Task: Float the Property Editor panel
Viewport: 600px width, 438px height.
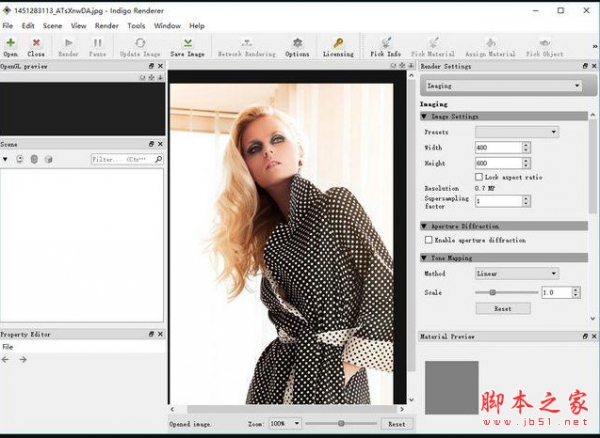Action: [x=152, y=334]
